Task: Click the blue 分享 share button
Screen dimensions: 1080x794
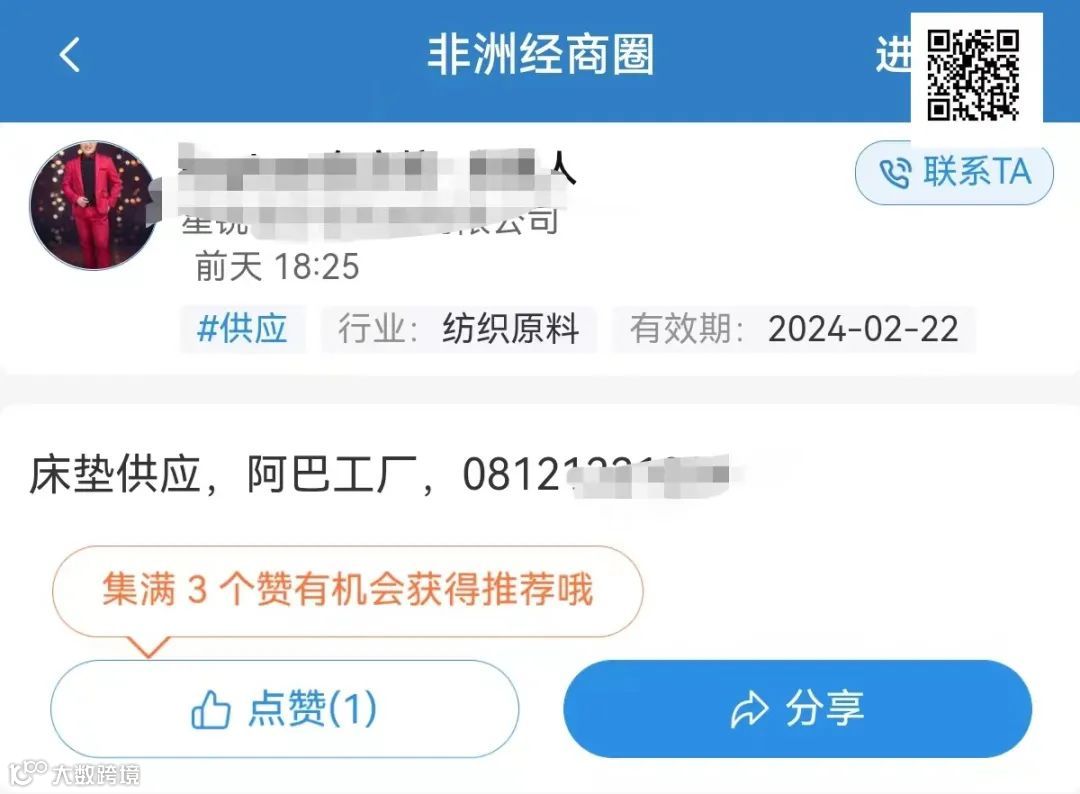Action: point(798,709)
